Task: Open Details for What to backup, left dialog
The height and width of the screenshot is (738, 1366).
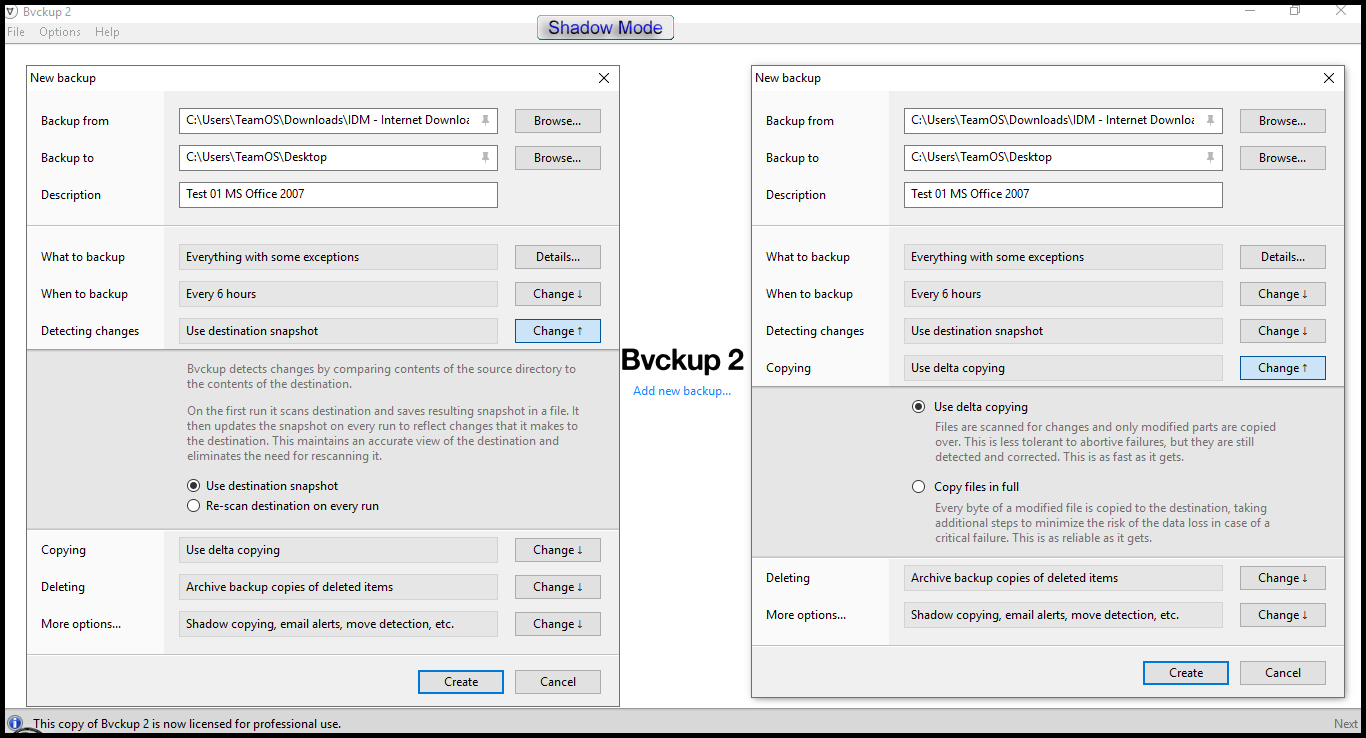Action: [x=558, y=257]
